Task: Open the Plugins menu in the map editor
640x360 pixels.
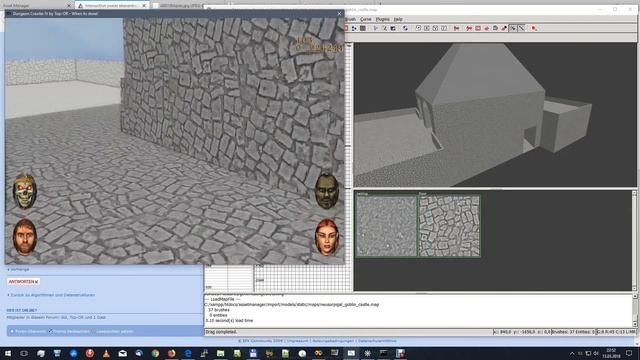Action: pos(382,19)
